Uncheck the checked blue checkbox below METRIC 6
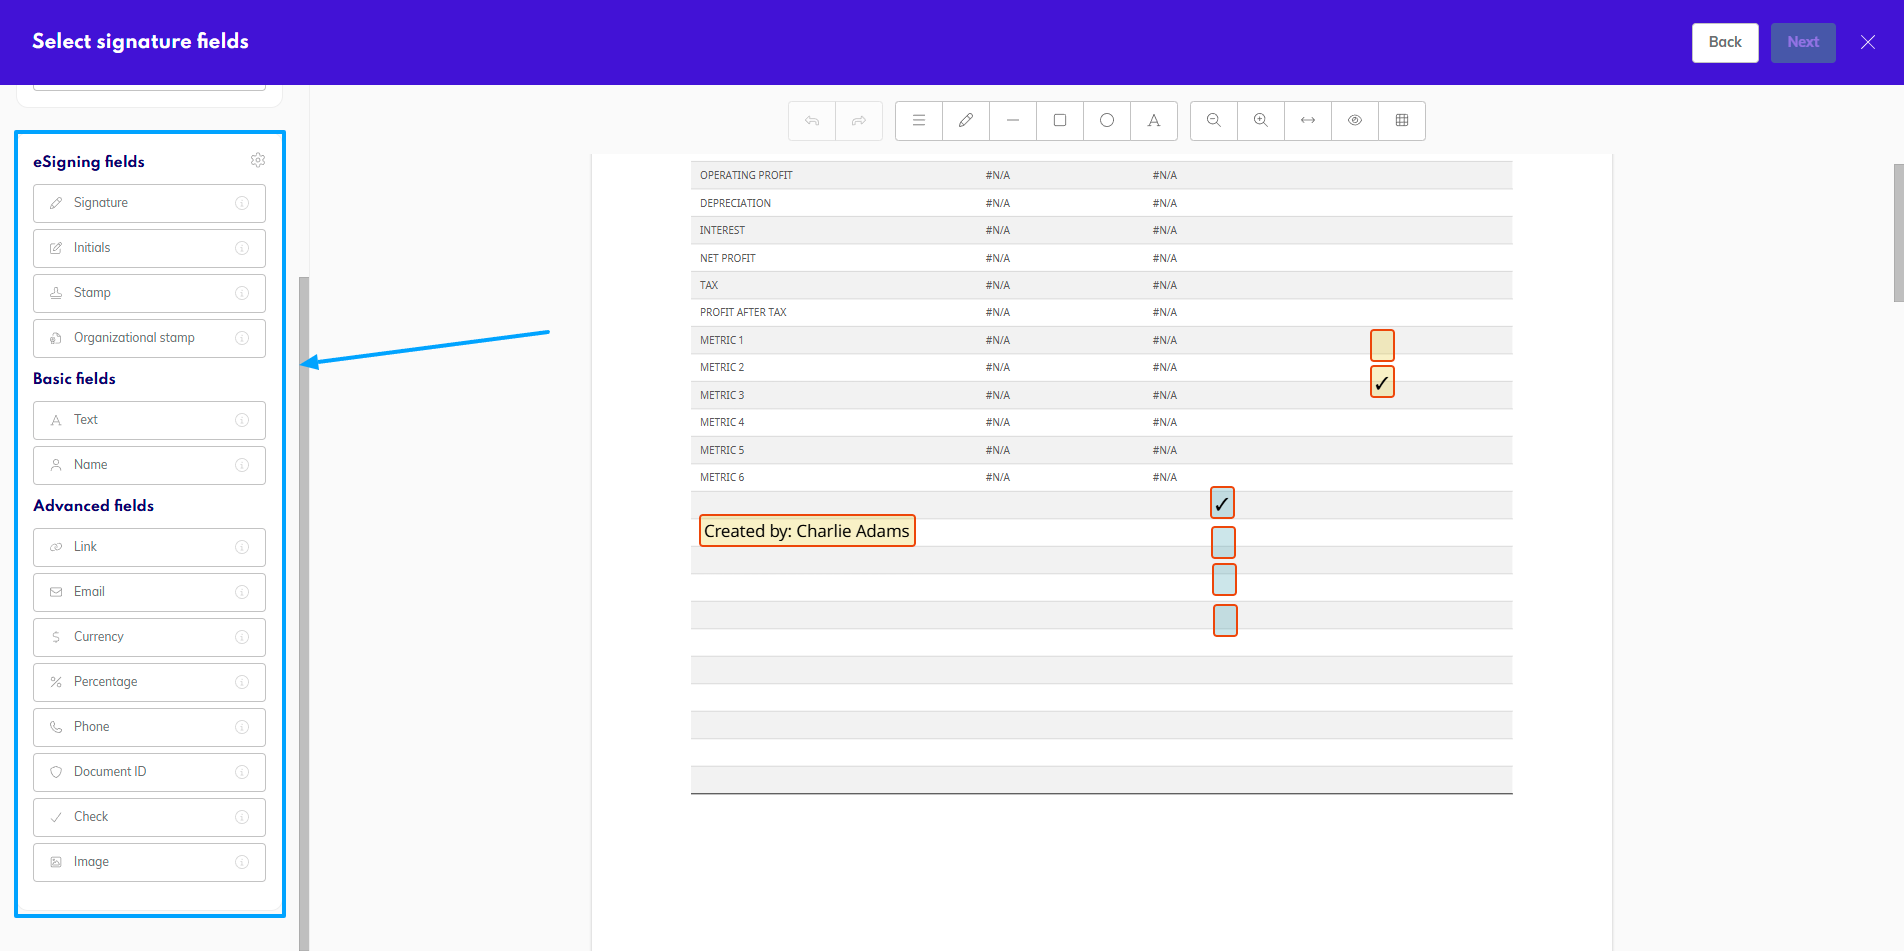1904x951 pixels. [x=1222, y=503]
